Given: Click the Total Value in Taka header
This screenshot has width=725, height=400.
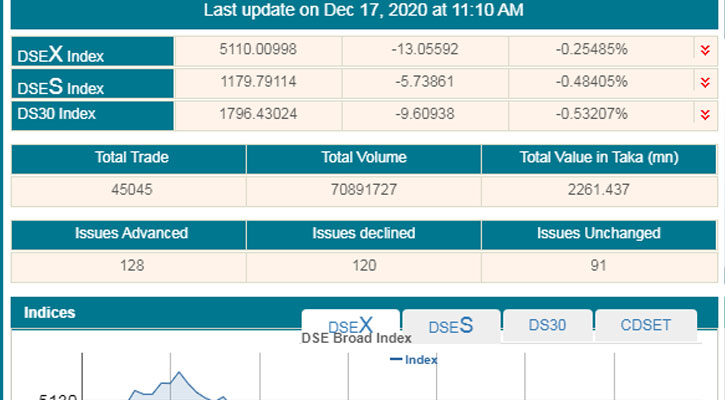Looking at the screenshot, I should (598, 157).
